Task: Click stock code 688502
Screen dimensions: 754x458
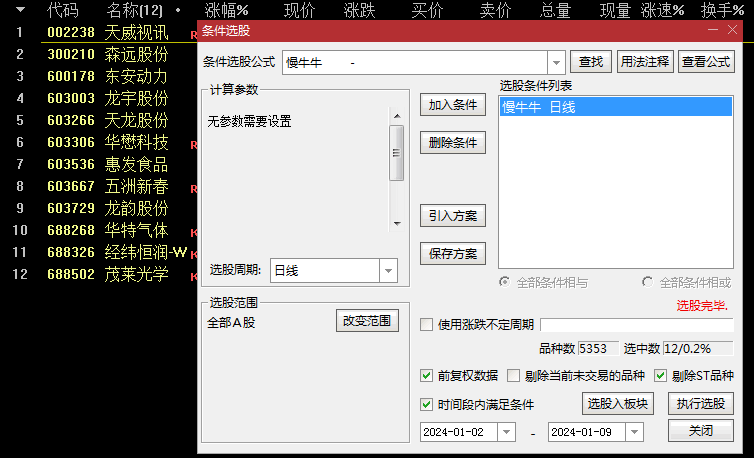Action: [71, 274]
